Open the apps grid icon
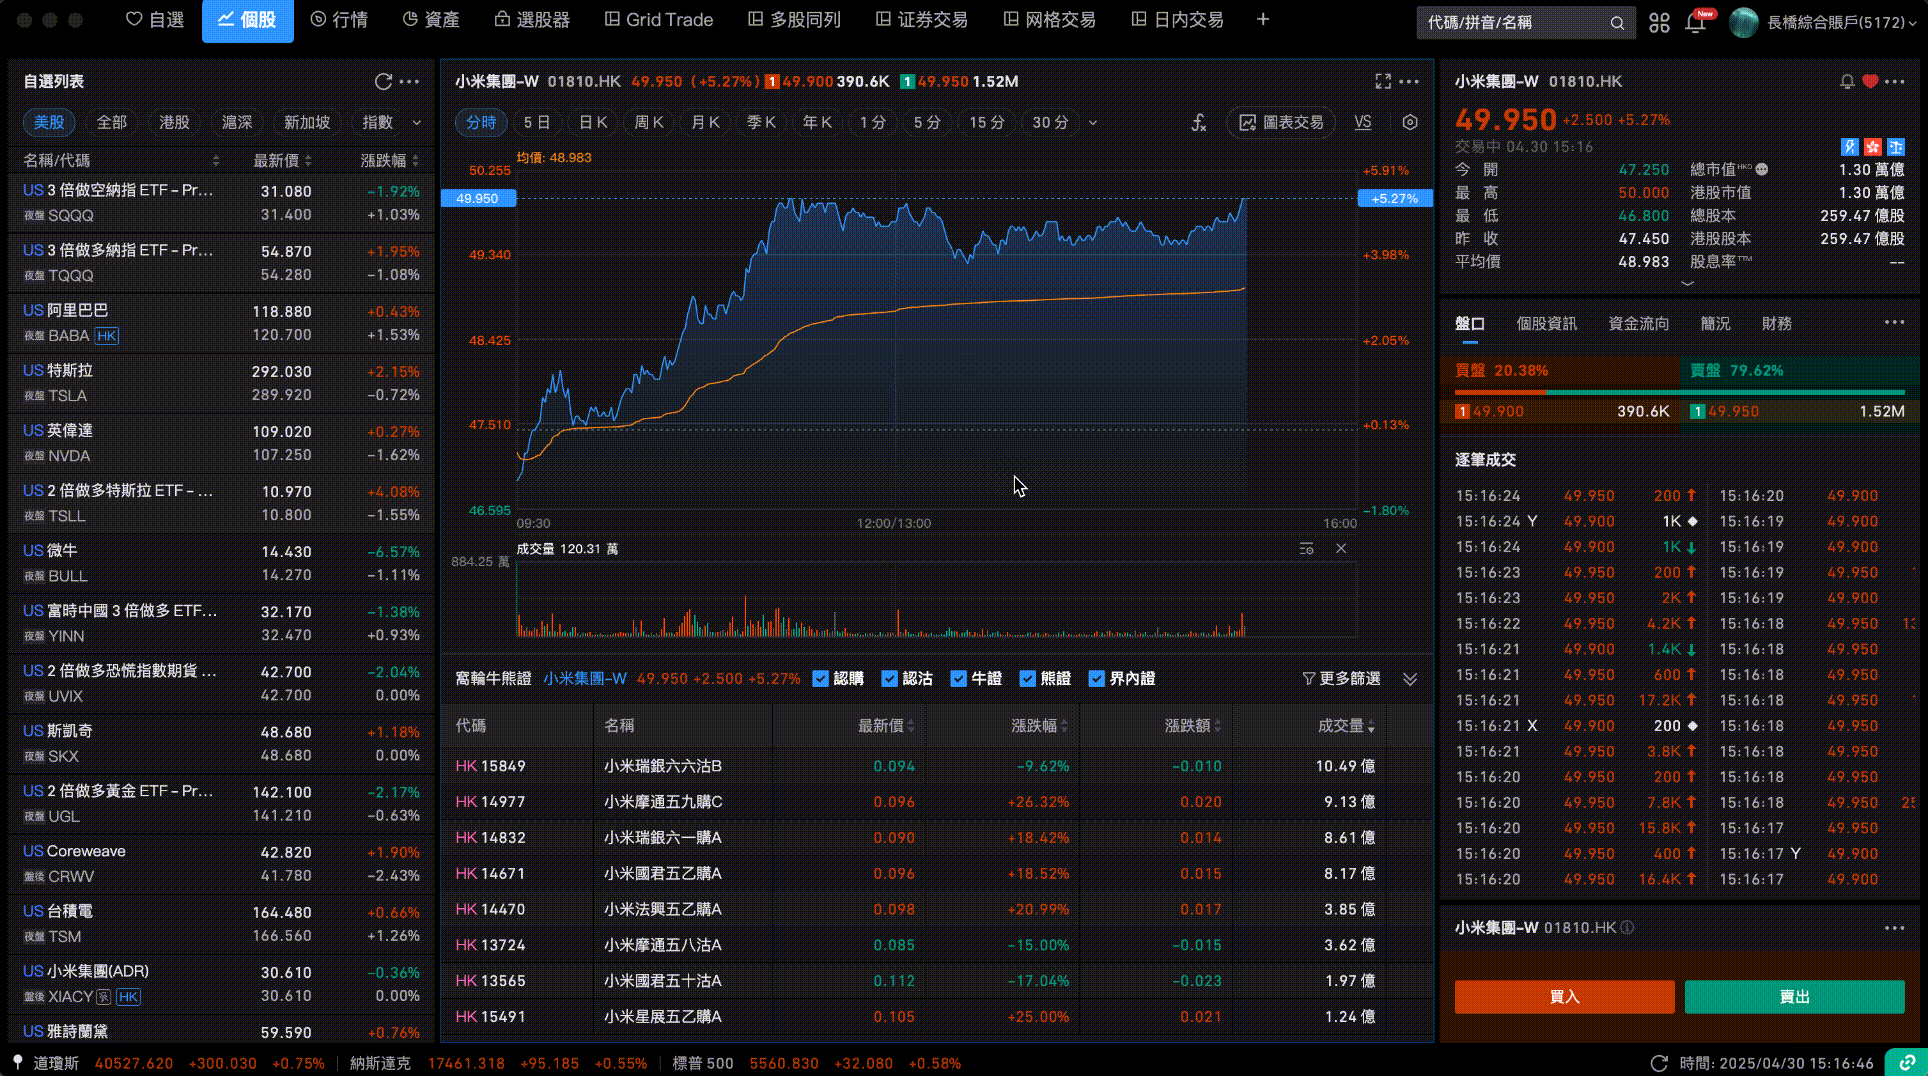 click(x=1659, y=23)
